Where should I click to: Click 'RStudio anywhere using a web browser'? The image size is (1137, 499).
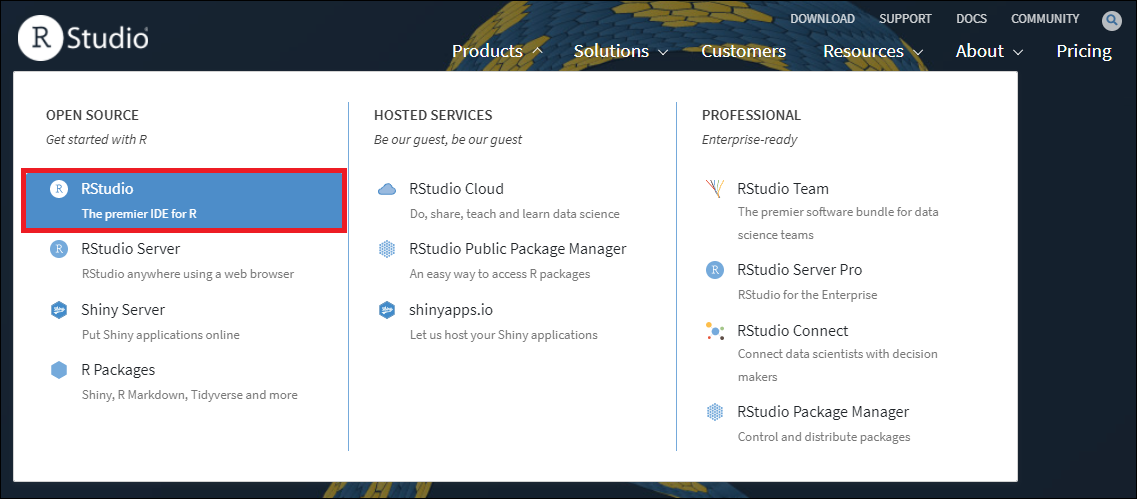pos(188,274)
